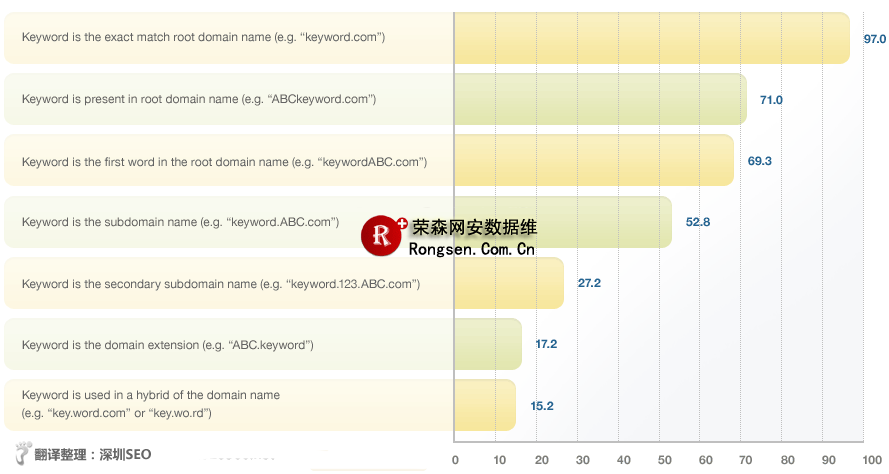Select the 'present in root domain name' bar
Image resolution: width=889 pixels, height=474 pixels.
600,99
